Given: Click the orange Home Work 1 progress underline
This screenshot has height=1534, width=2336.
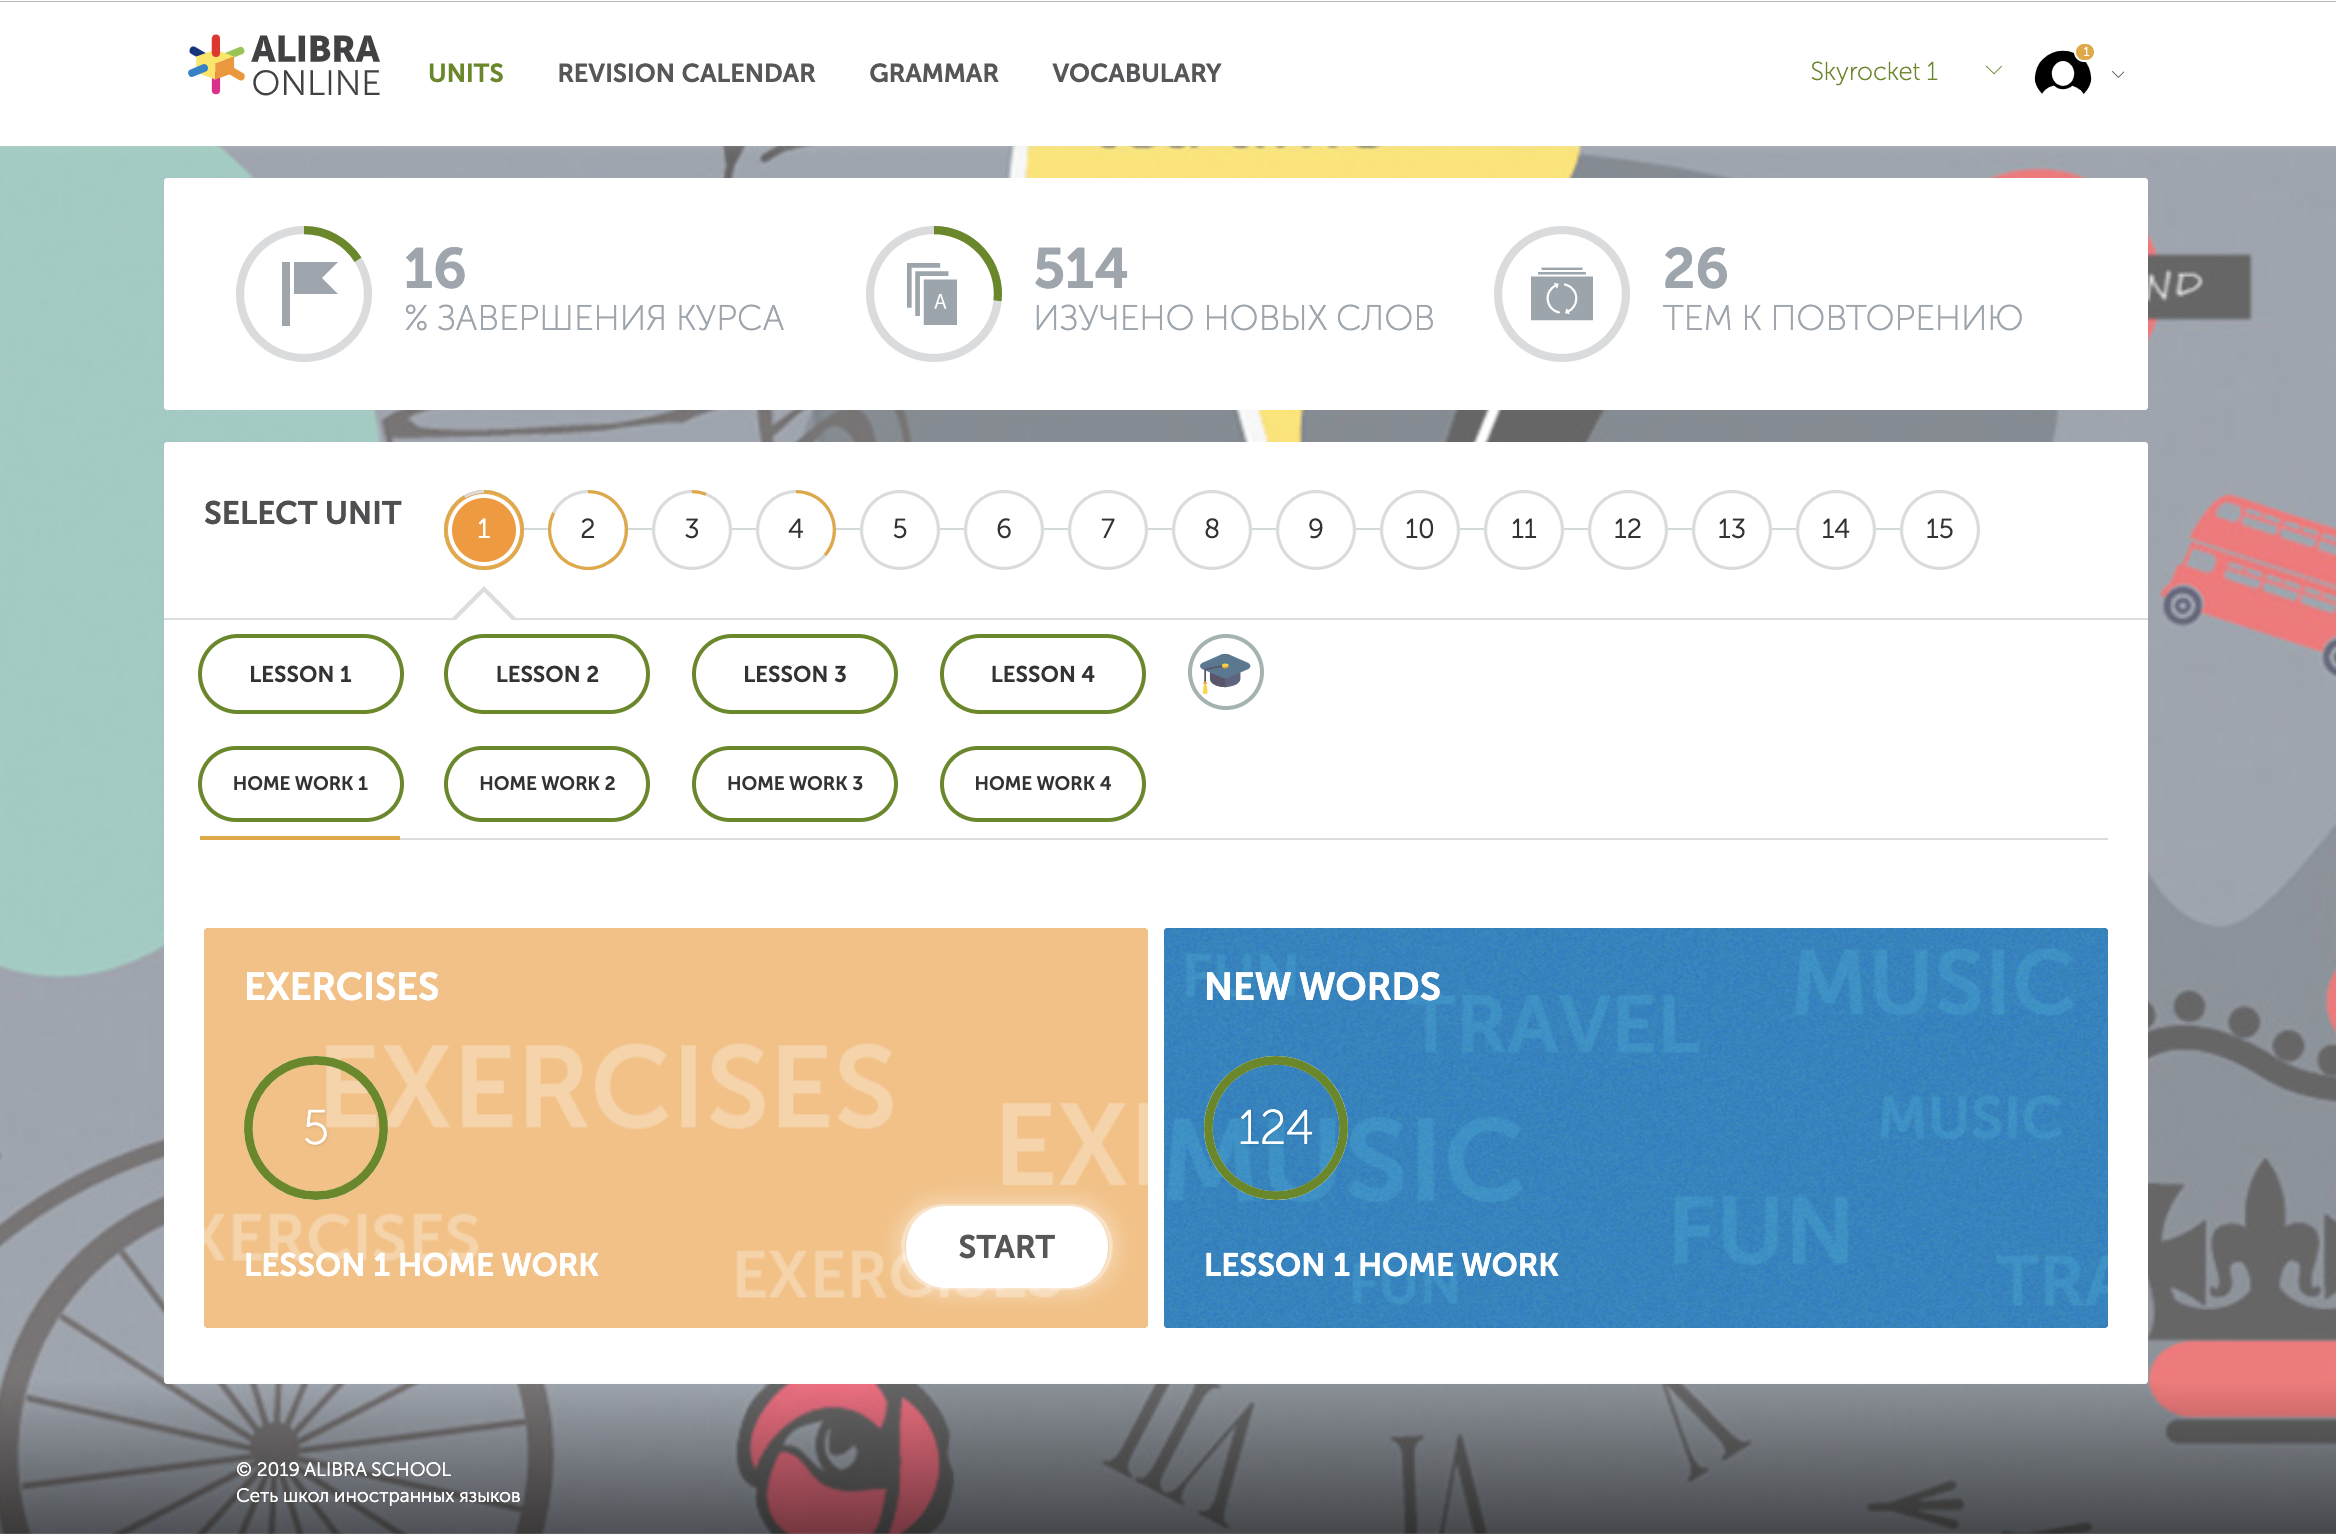Looking at the screenshot, I should 300,840.
